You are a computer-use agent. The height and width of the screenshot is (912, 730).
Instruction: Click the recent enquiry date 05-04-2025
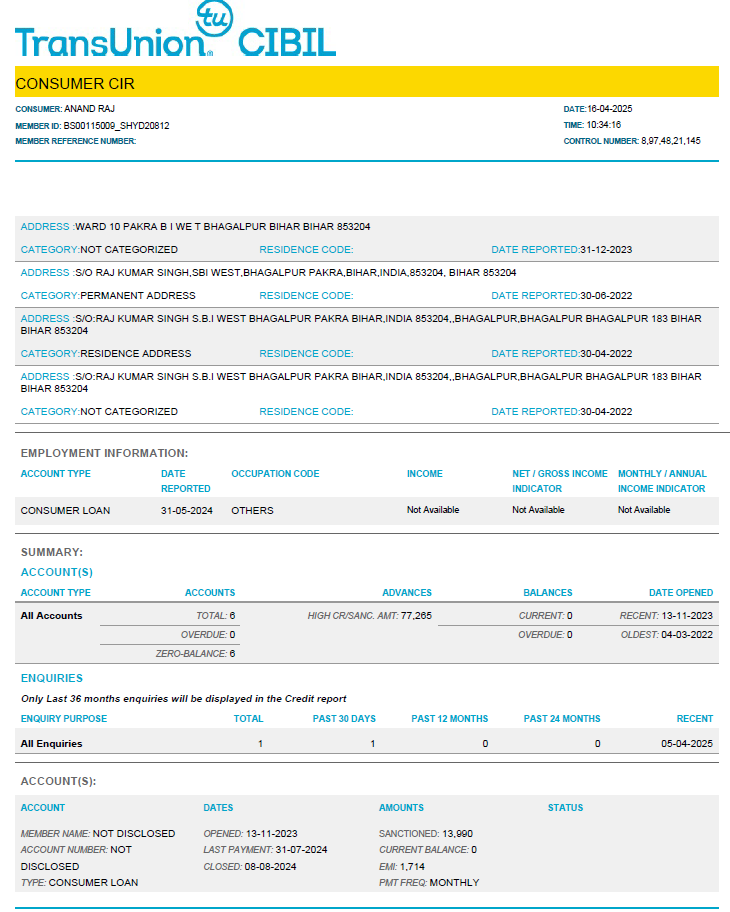pos(687,744)
